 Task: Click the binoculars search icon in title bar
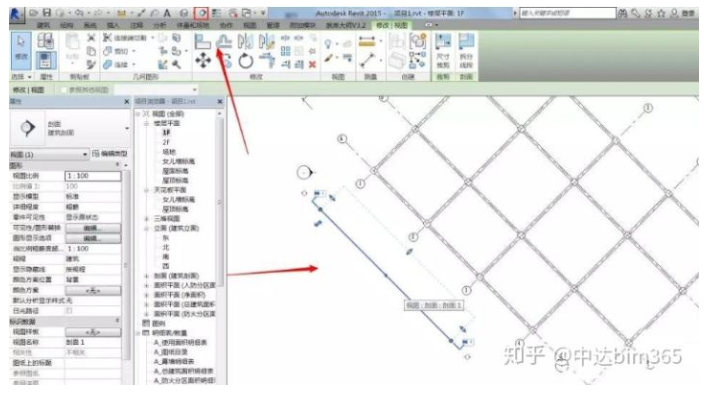click(623, 13)
